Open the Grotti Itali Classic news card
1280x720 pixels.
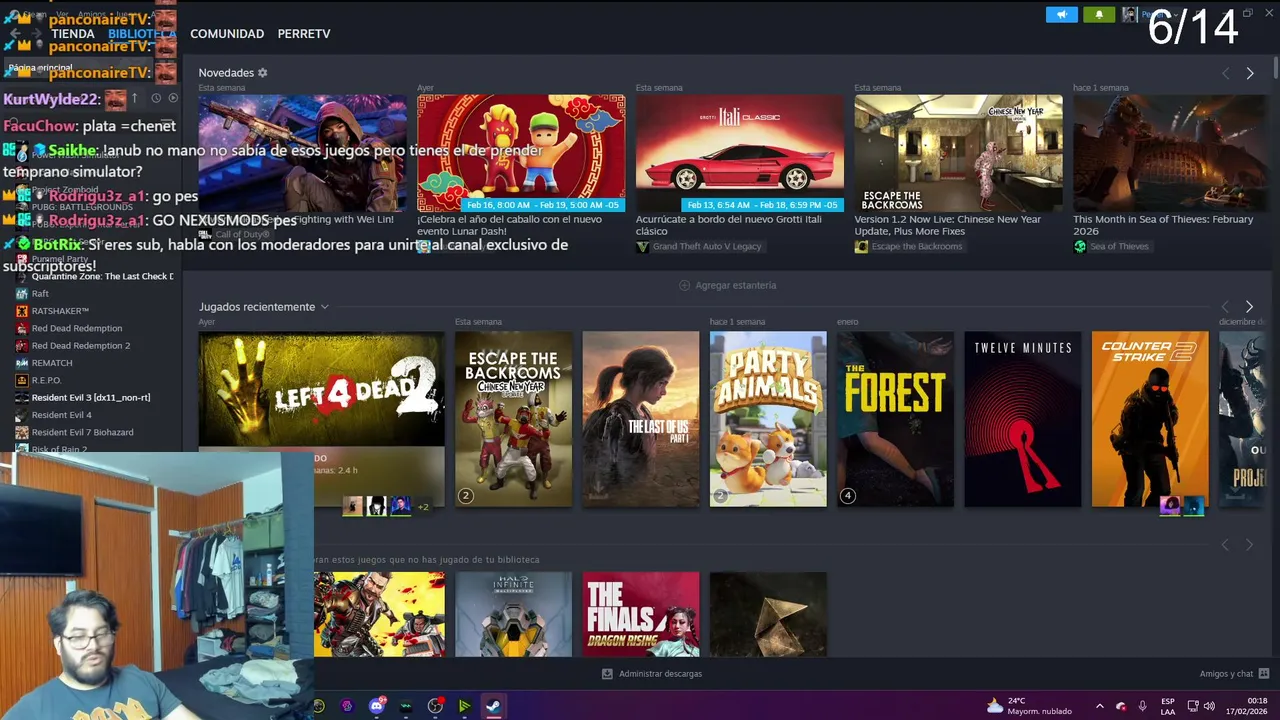[740, 153]
